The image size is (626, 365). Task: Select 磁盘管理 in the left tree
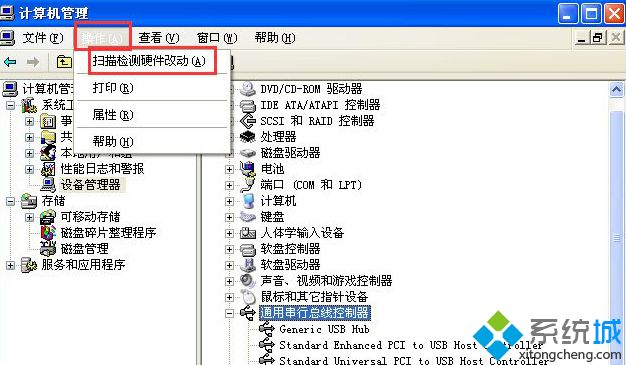pos(85,249)
